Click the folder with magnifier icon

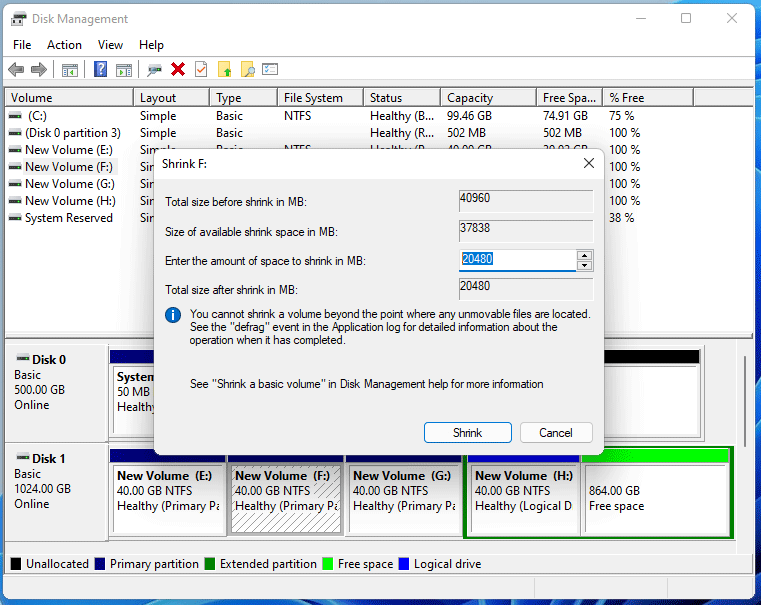tap(248, 69)
